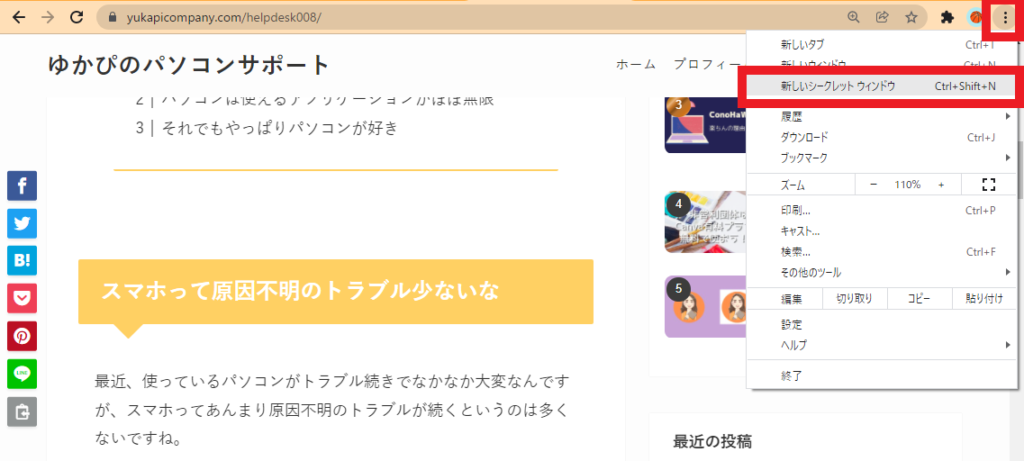Open the ホーム navigation link
This screenshot has height=461, width=1024.
click(635, 64)
